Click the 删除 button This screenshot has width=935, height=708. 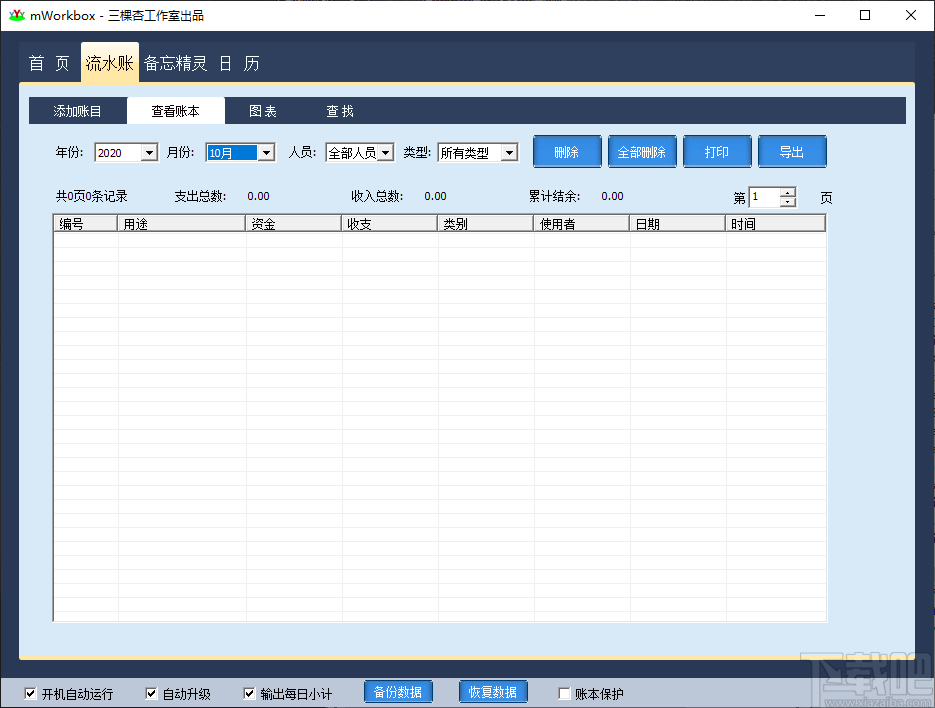[x=567, y=152]
